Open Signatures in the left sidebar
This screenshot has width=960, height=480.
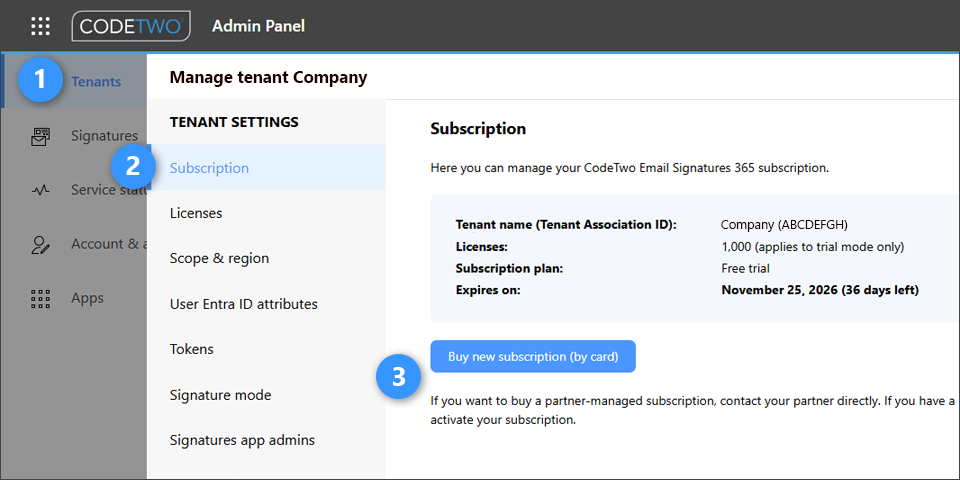tap(74, 136)
